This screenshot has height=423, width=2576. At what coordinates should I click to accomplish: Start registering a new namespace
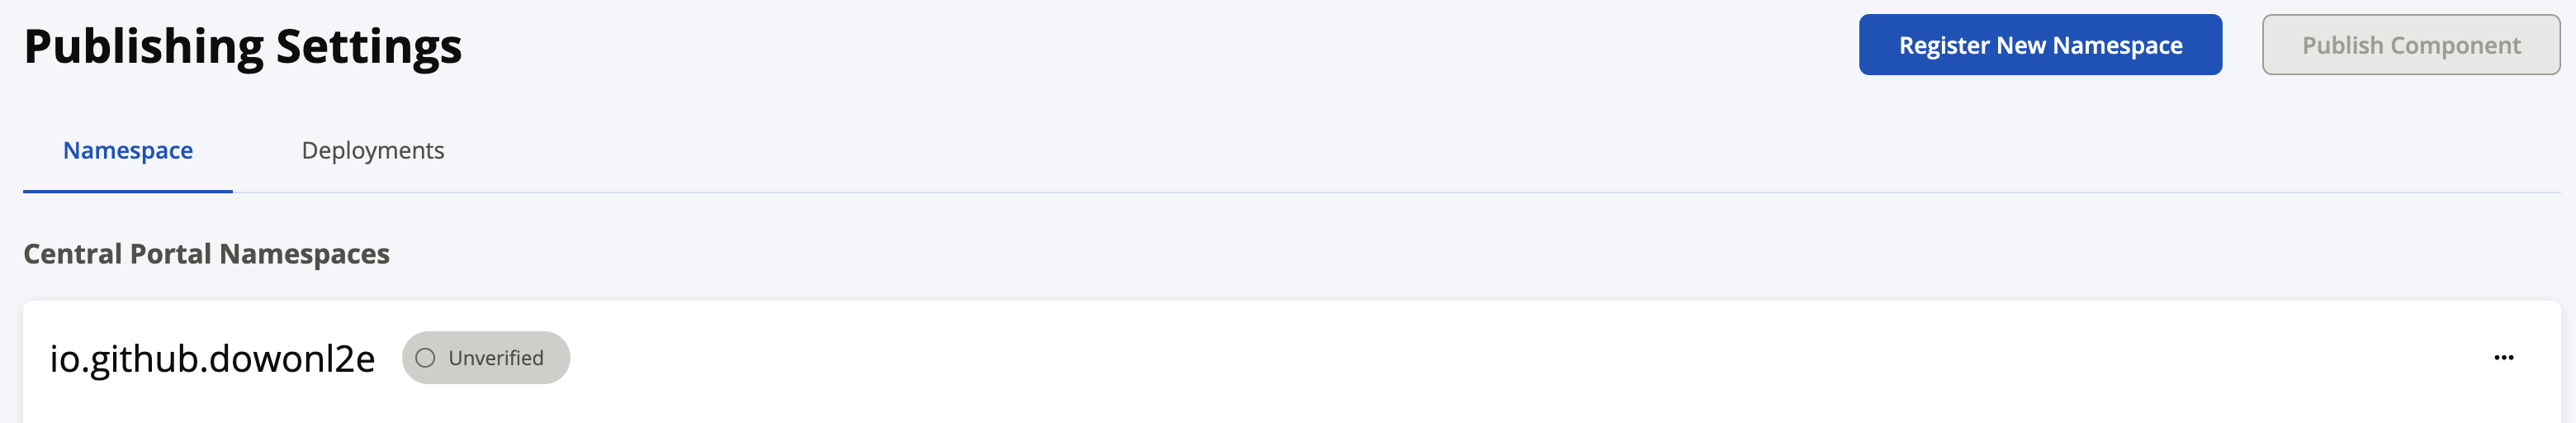pyautogui.click(x=2040, y=45)
